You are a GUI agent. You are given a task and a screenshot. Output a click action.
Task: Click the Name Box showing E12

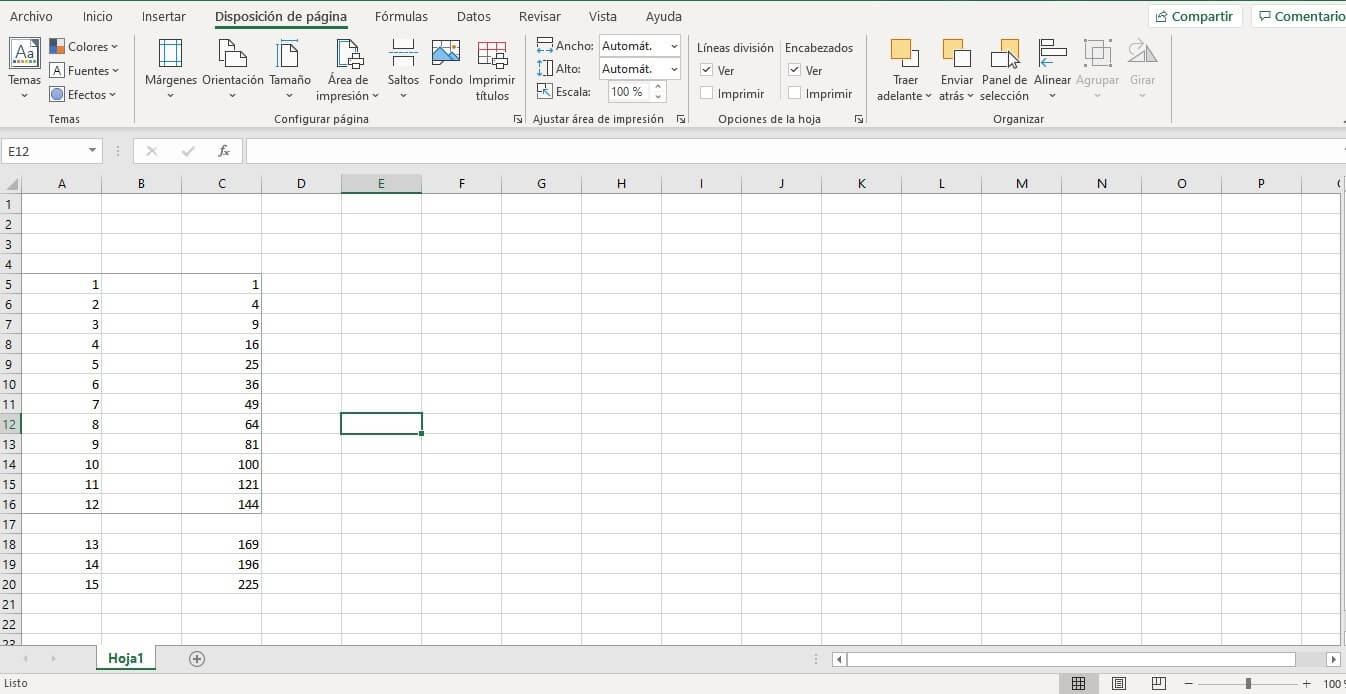[x=44, y=151]
